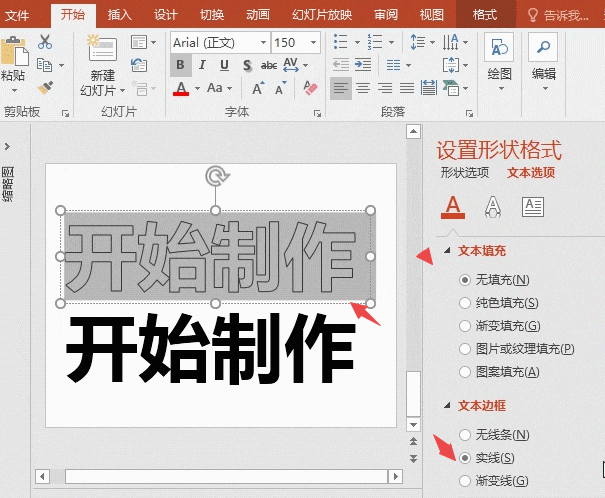The height and width of the screenshot is (498, 605).
Task: Select 图案填充(A) radio button
Action: click(465, 372)
